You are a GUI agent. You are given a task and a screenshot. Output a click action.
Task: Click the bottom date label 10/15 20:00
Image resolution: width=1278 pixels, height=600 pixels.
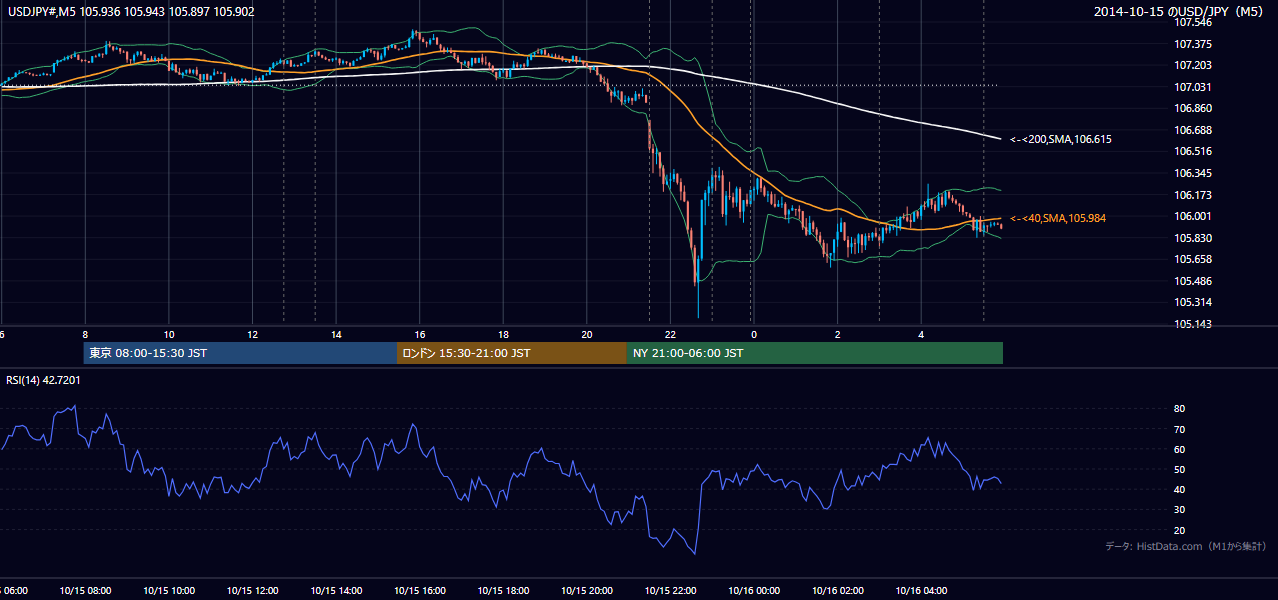pyautogui.click(x=587, y=591)
